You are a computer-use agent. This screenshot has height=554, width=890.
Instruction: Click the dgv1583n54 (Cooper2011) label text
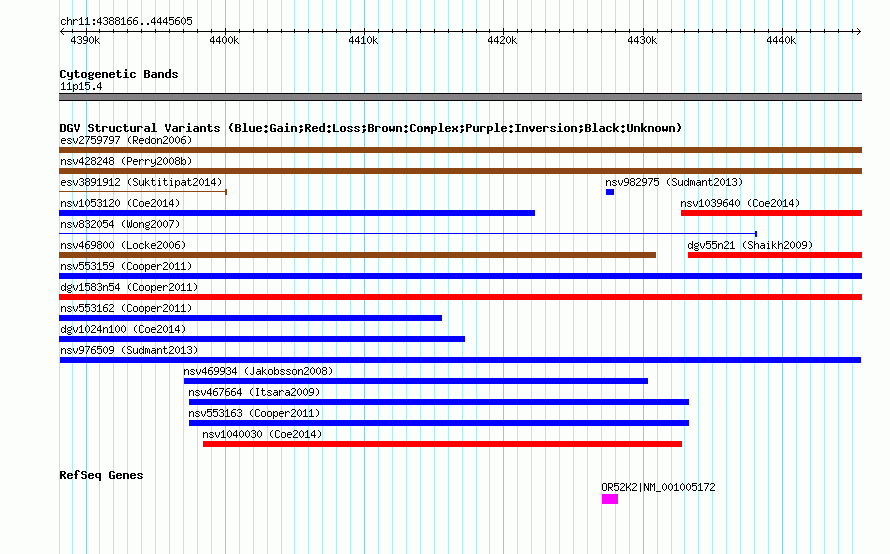pos(129,287)
